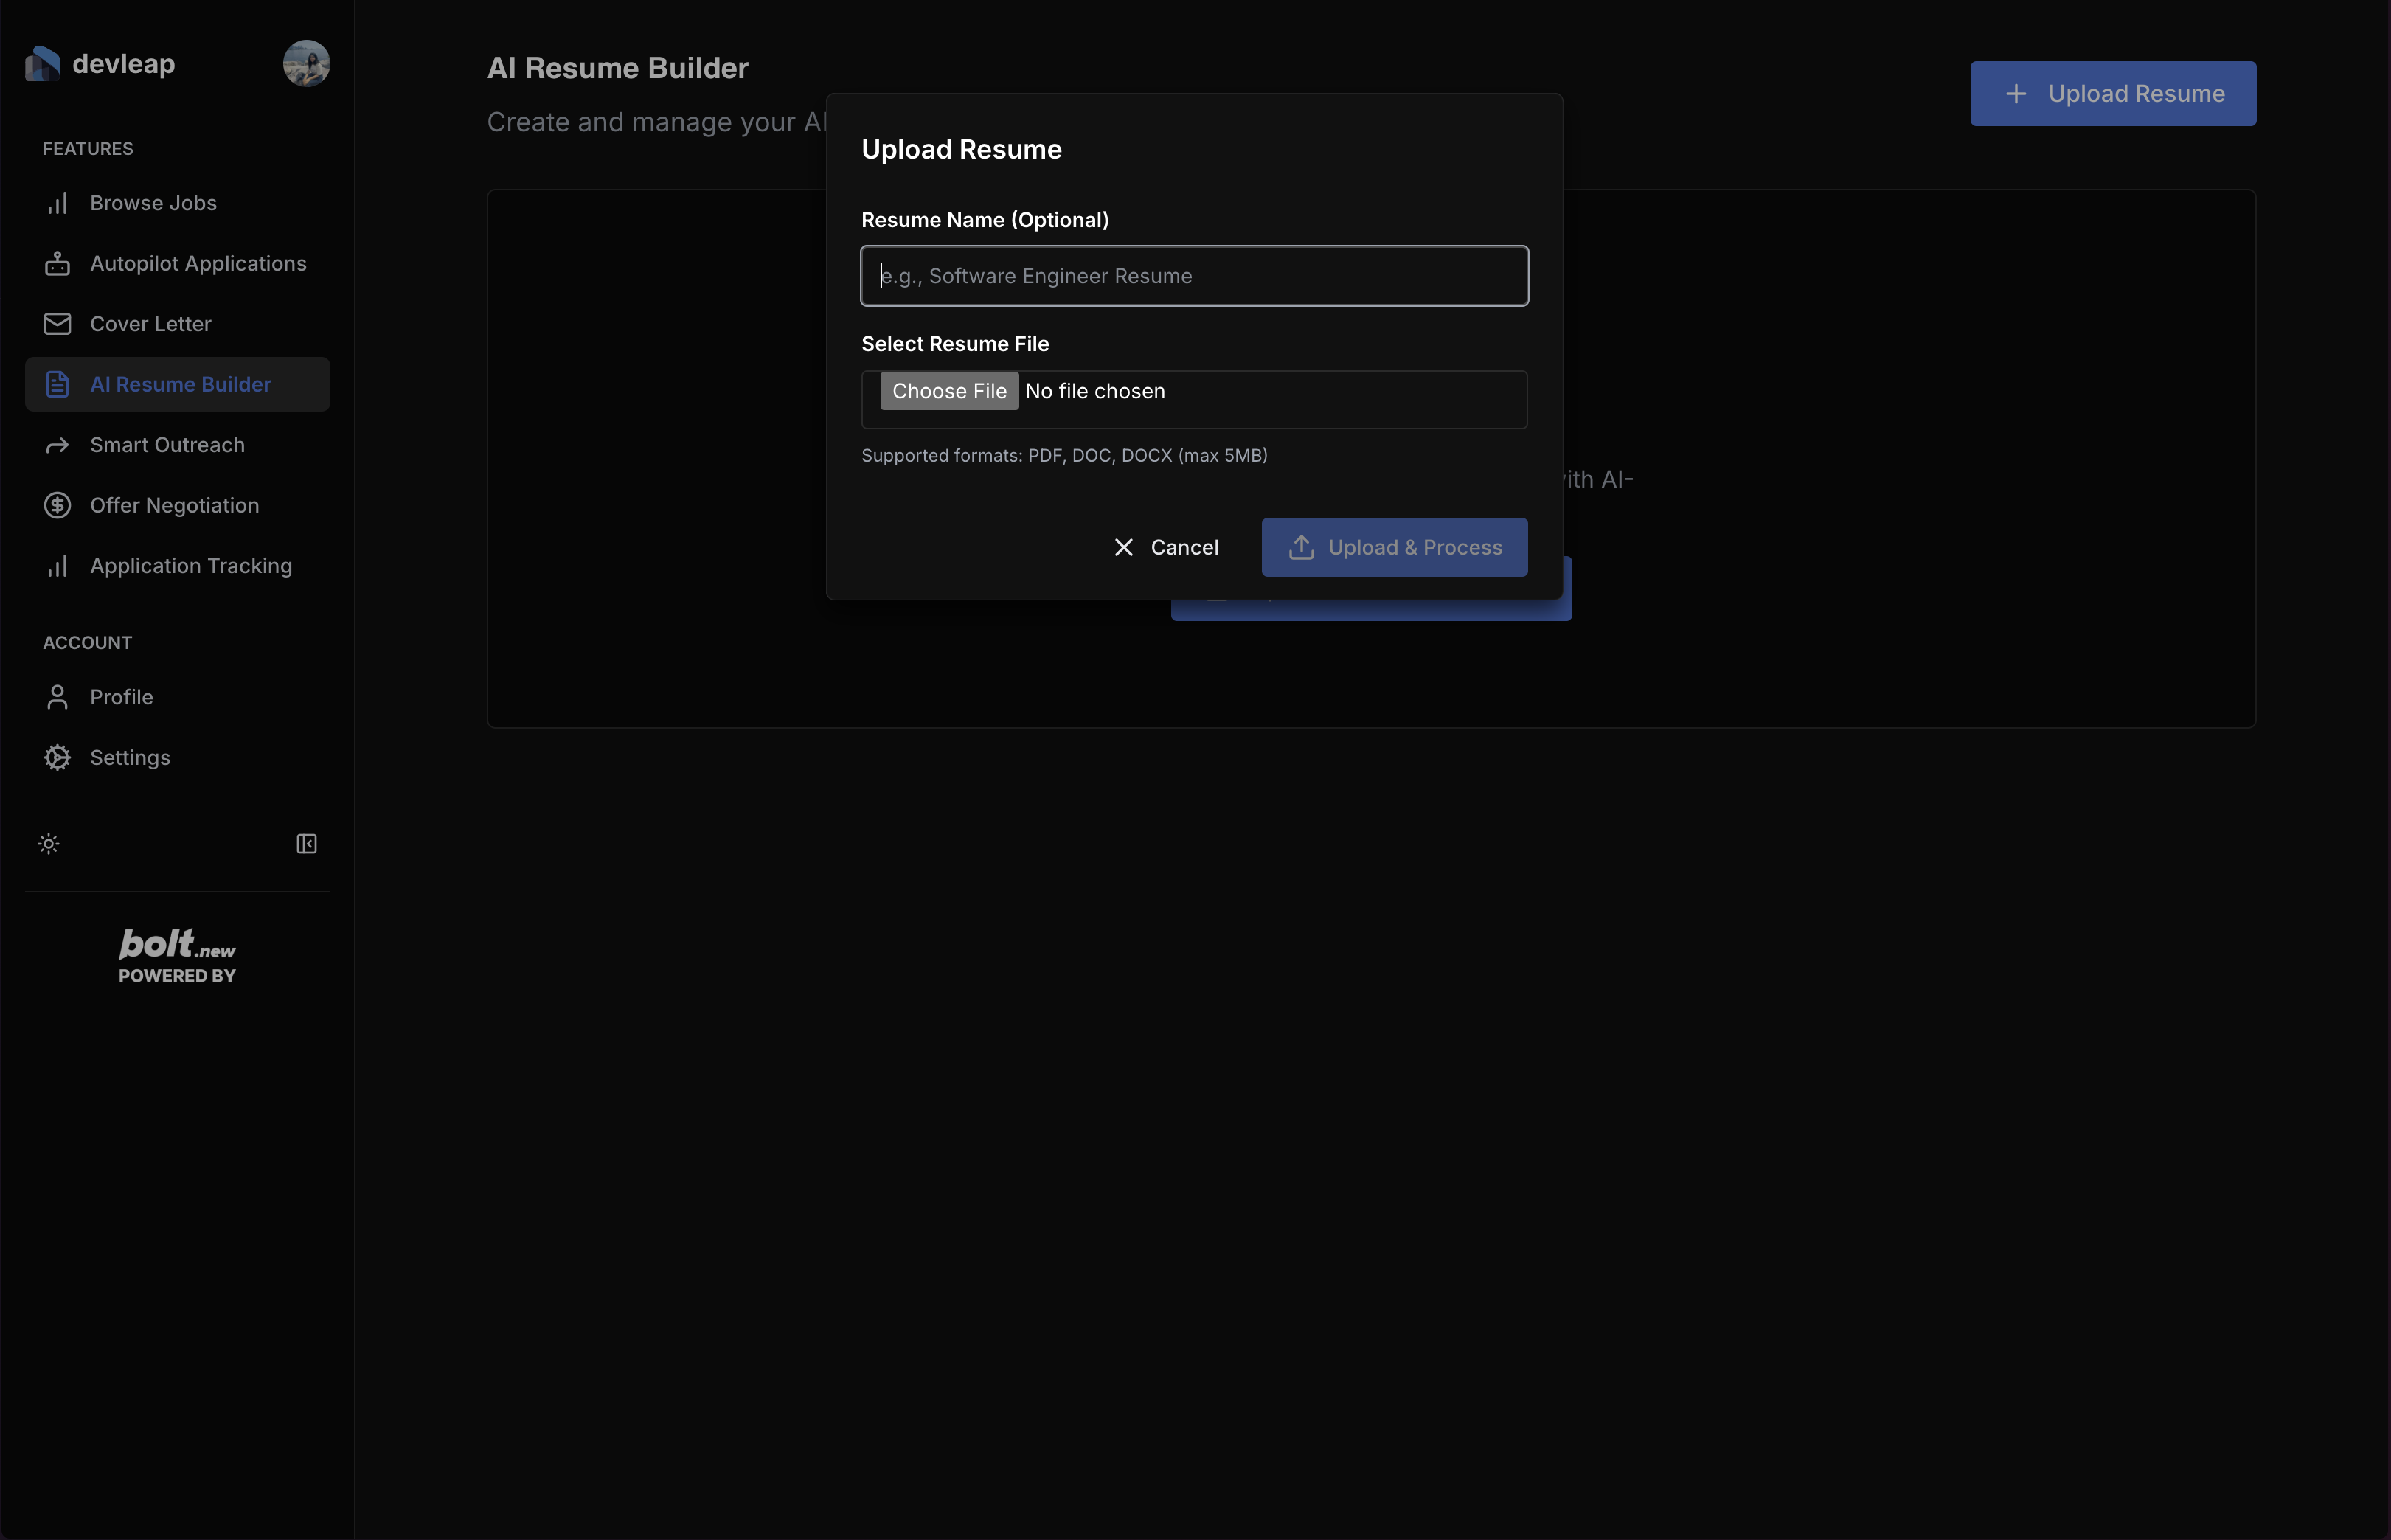Toggle the light/dark theme sun icon

(x=49, y=844)
